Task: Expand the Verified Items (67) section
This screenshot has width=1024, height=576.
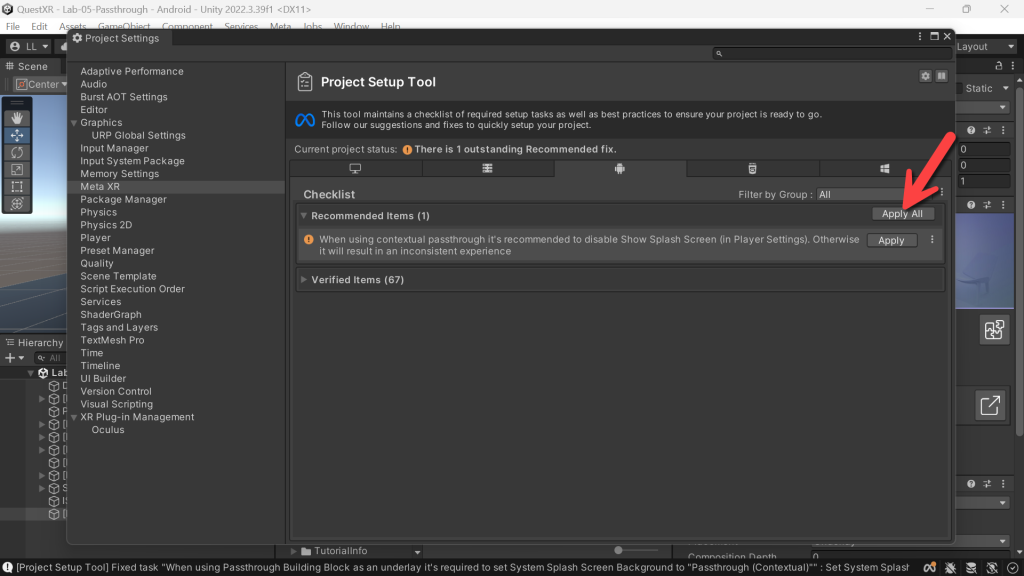Action: [x=304, y=280]
